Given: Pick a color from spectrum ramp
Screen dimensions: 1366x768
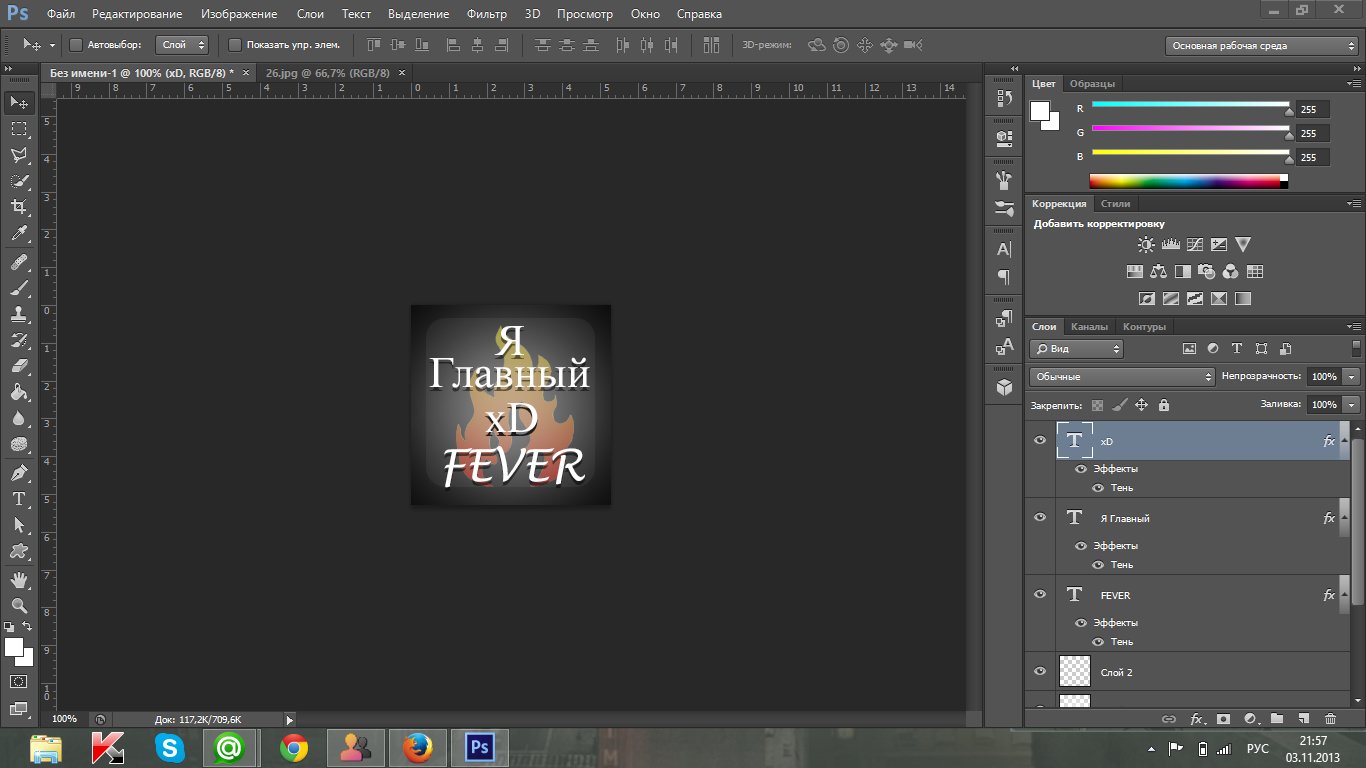Looking at the screenshot, I should pos(1188,181).
